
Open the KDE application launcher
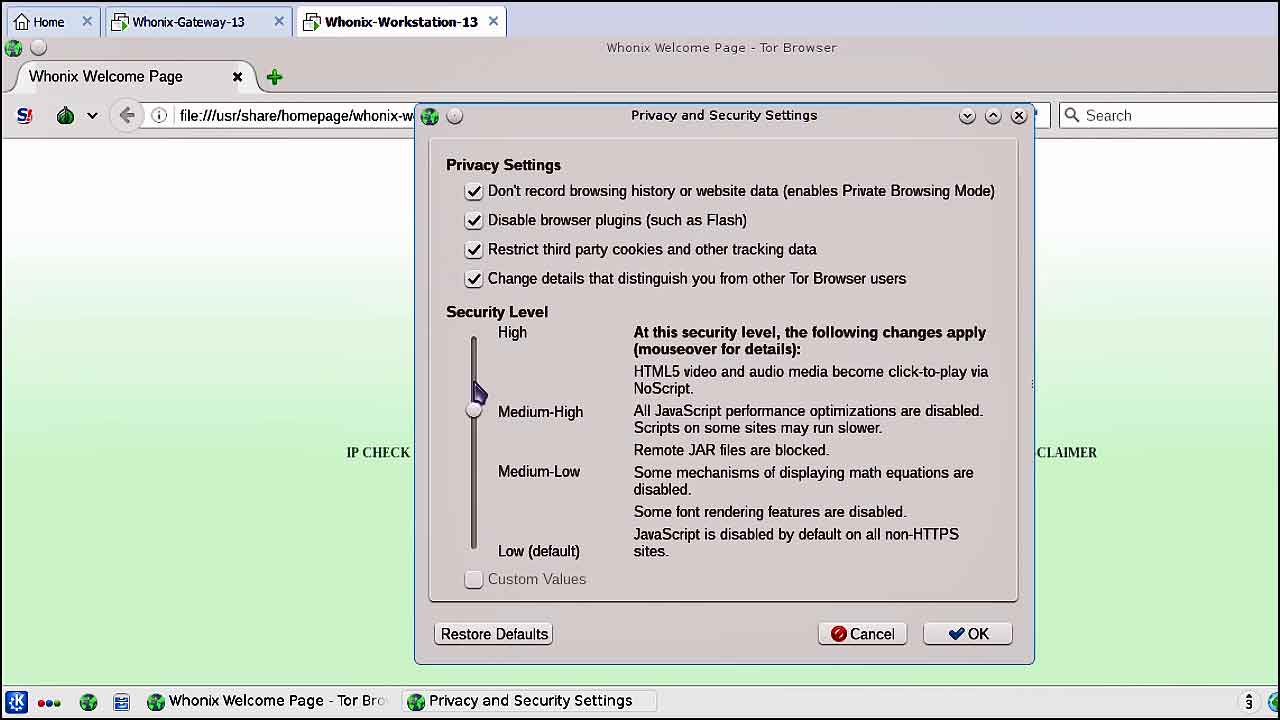(x=16, y=702)
